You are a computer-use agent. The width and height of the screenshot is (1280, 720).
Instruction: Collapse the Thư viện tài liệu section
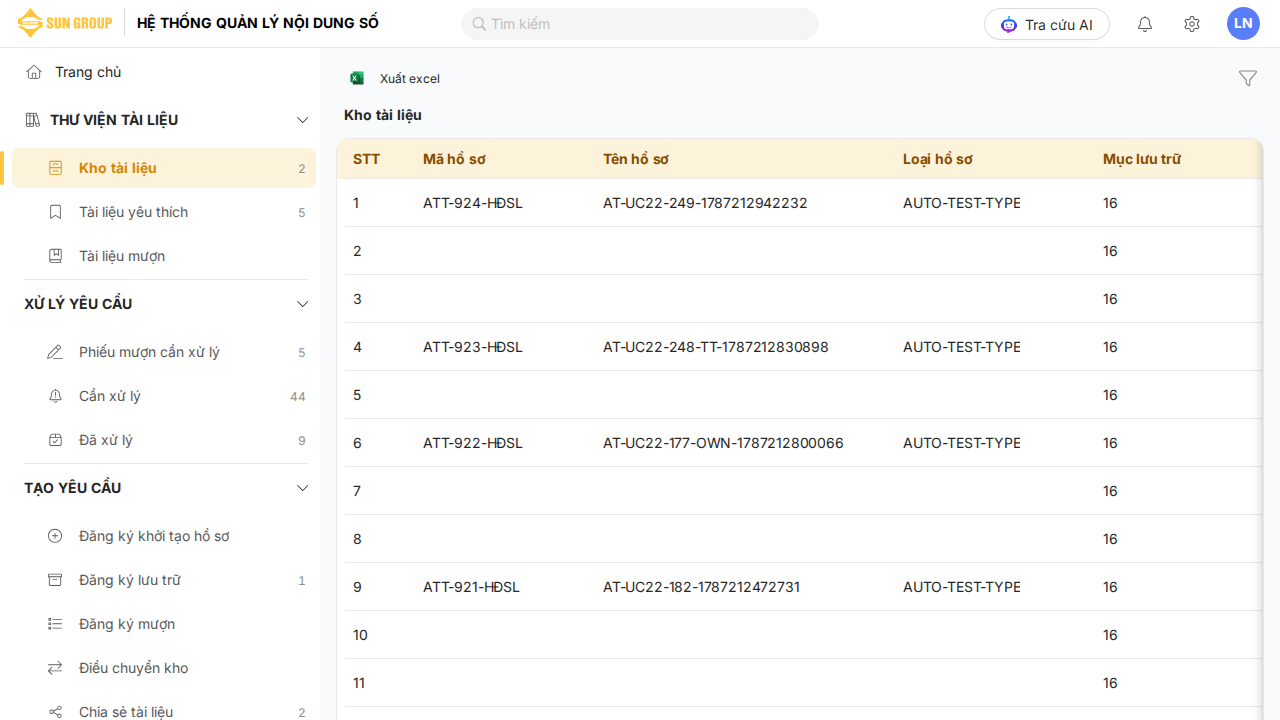[x=303, y=120]
